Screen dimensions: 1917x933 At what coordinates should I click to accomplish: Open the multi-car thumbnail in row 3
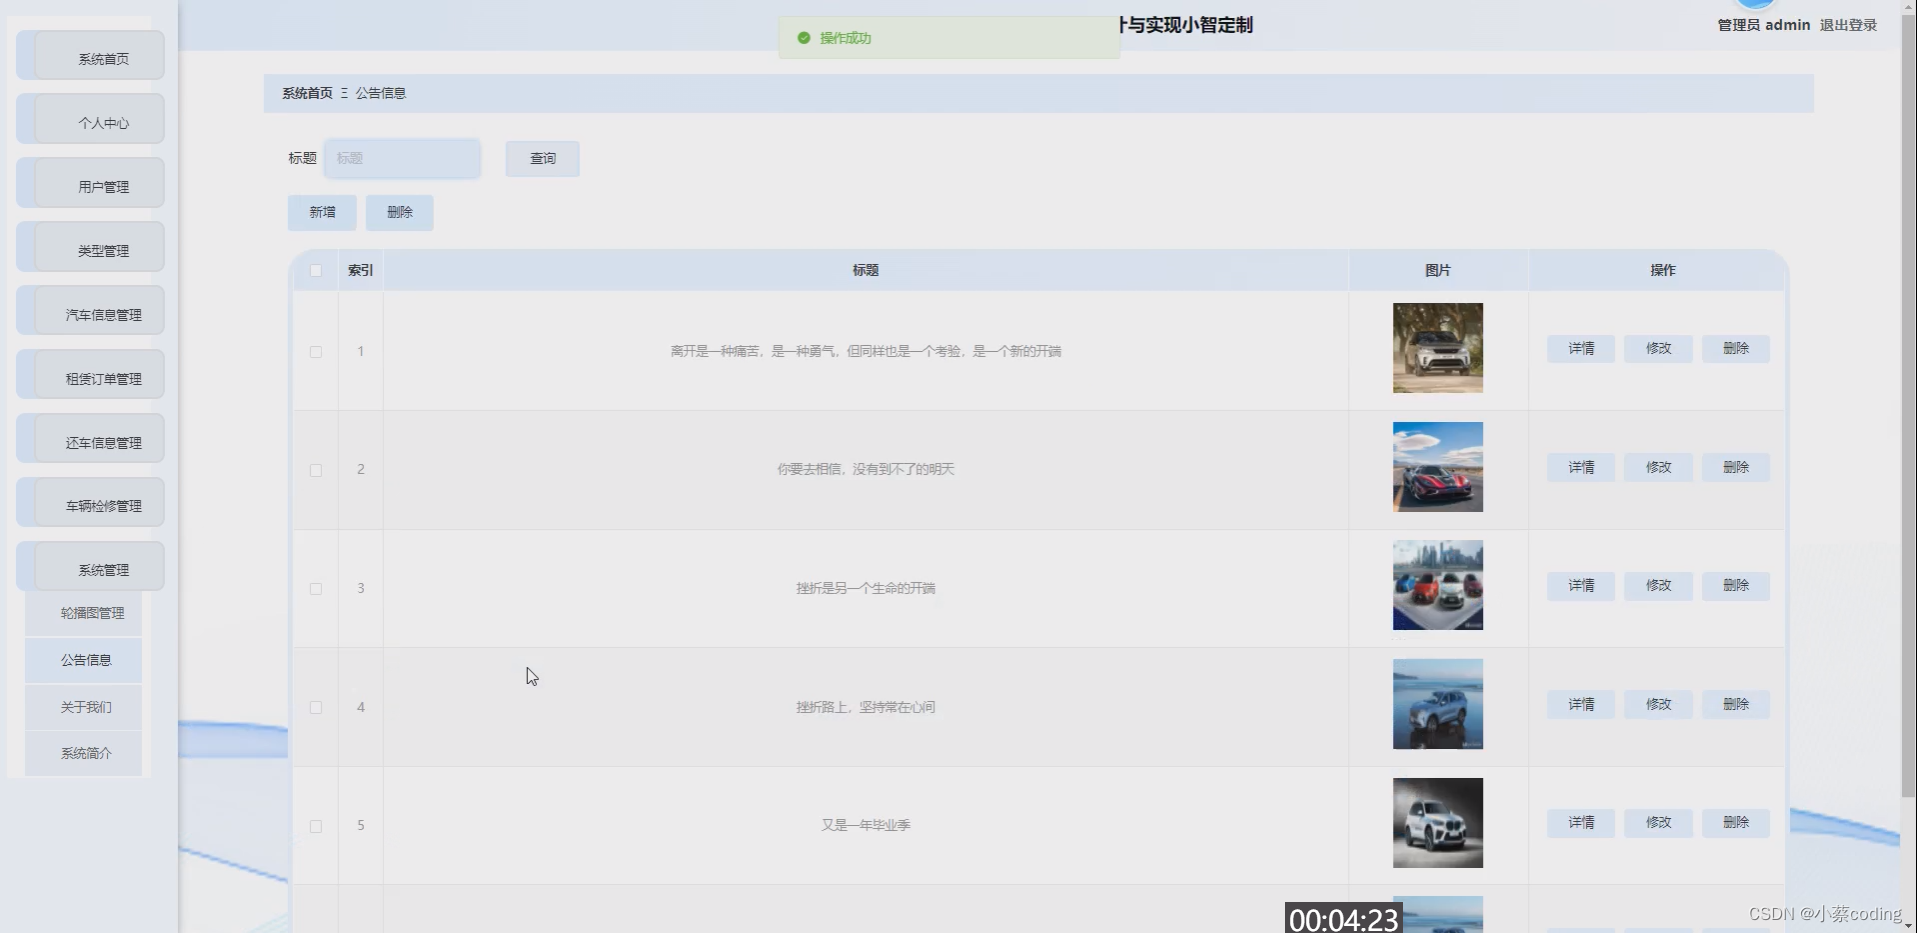[x=1438, y=585]
